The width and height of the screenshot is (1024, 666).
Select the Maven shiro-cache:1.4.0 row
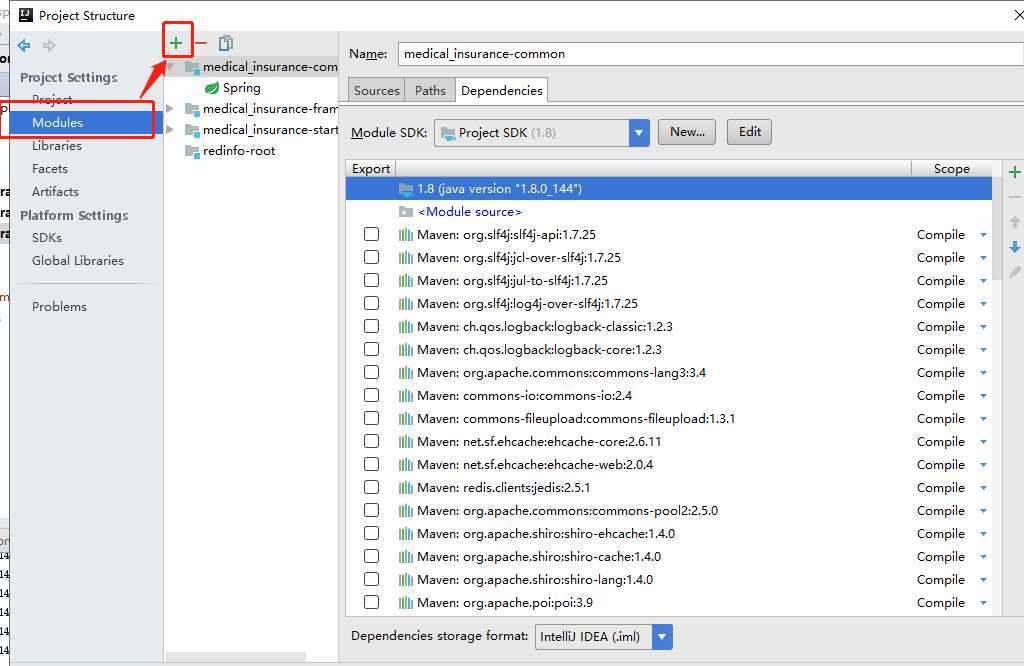tap(669, 556)
